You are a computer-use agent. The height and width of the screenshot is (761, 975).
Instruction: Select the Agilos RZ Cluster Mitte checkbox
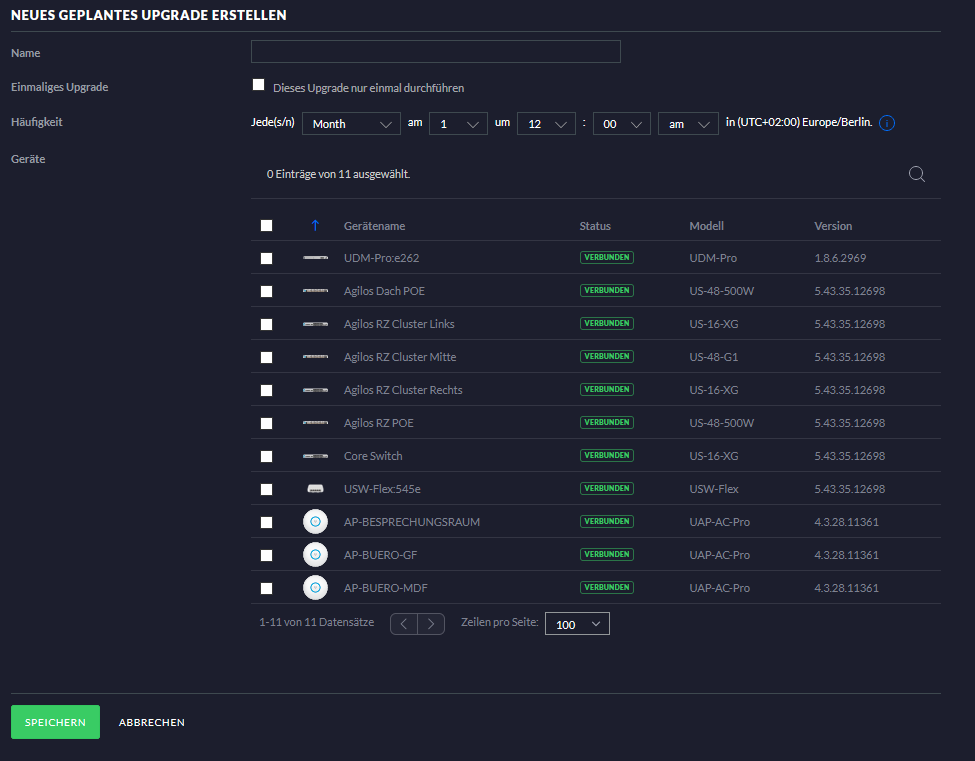click(x=266, y=357)
